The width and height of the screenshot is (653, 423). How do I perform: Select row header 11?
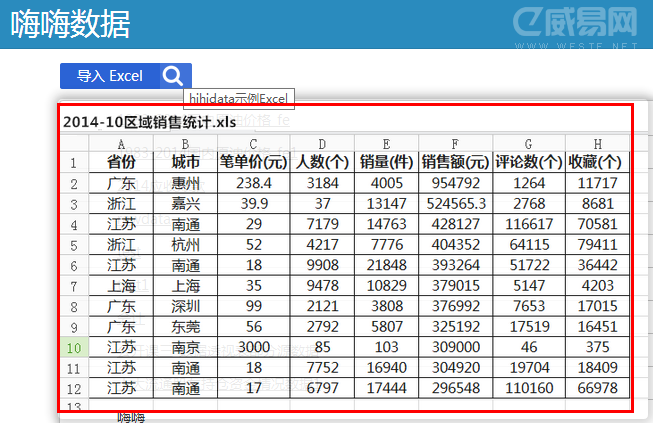(x=74, y=368)
